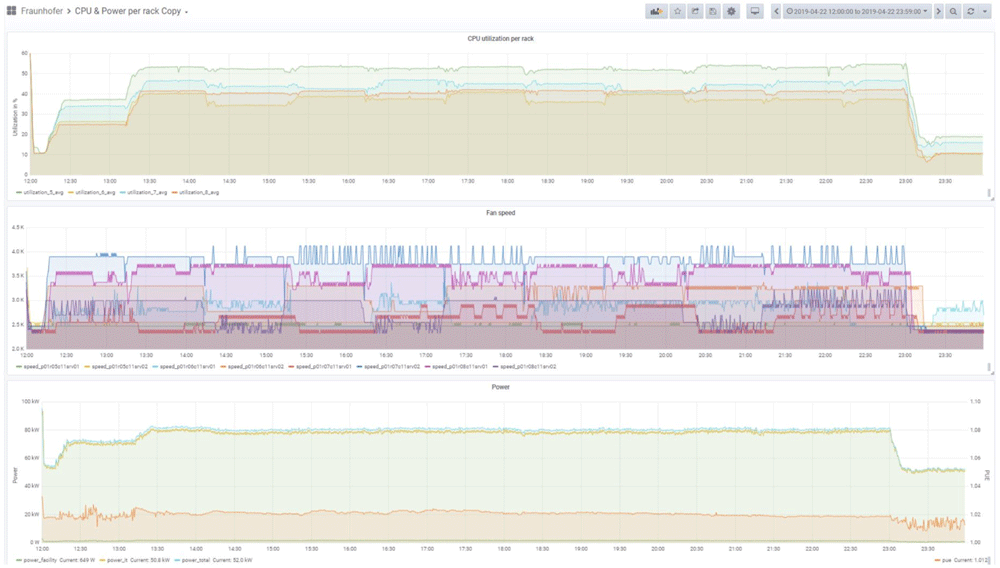The width and height of the screenshot is (1000, 568).
Task: Open the time range picker 2019-04-22
Action: point(857,11)
